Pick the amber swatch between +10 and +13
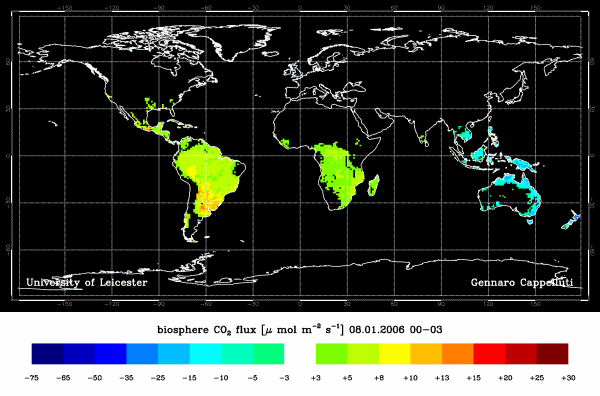The width and height of the screenshot is (600, 396). coord(426,354)
